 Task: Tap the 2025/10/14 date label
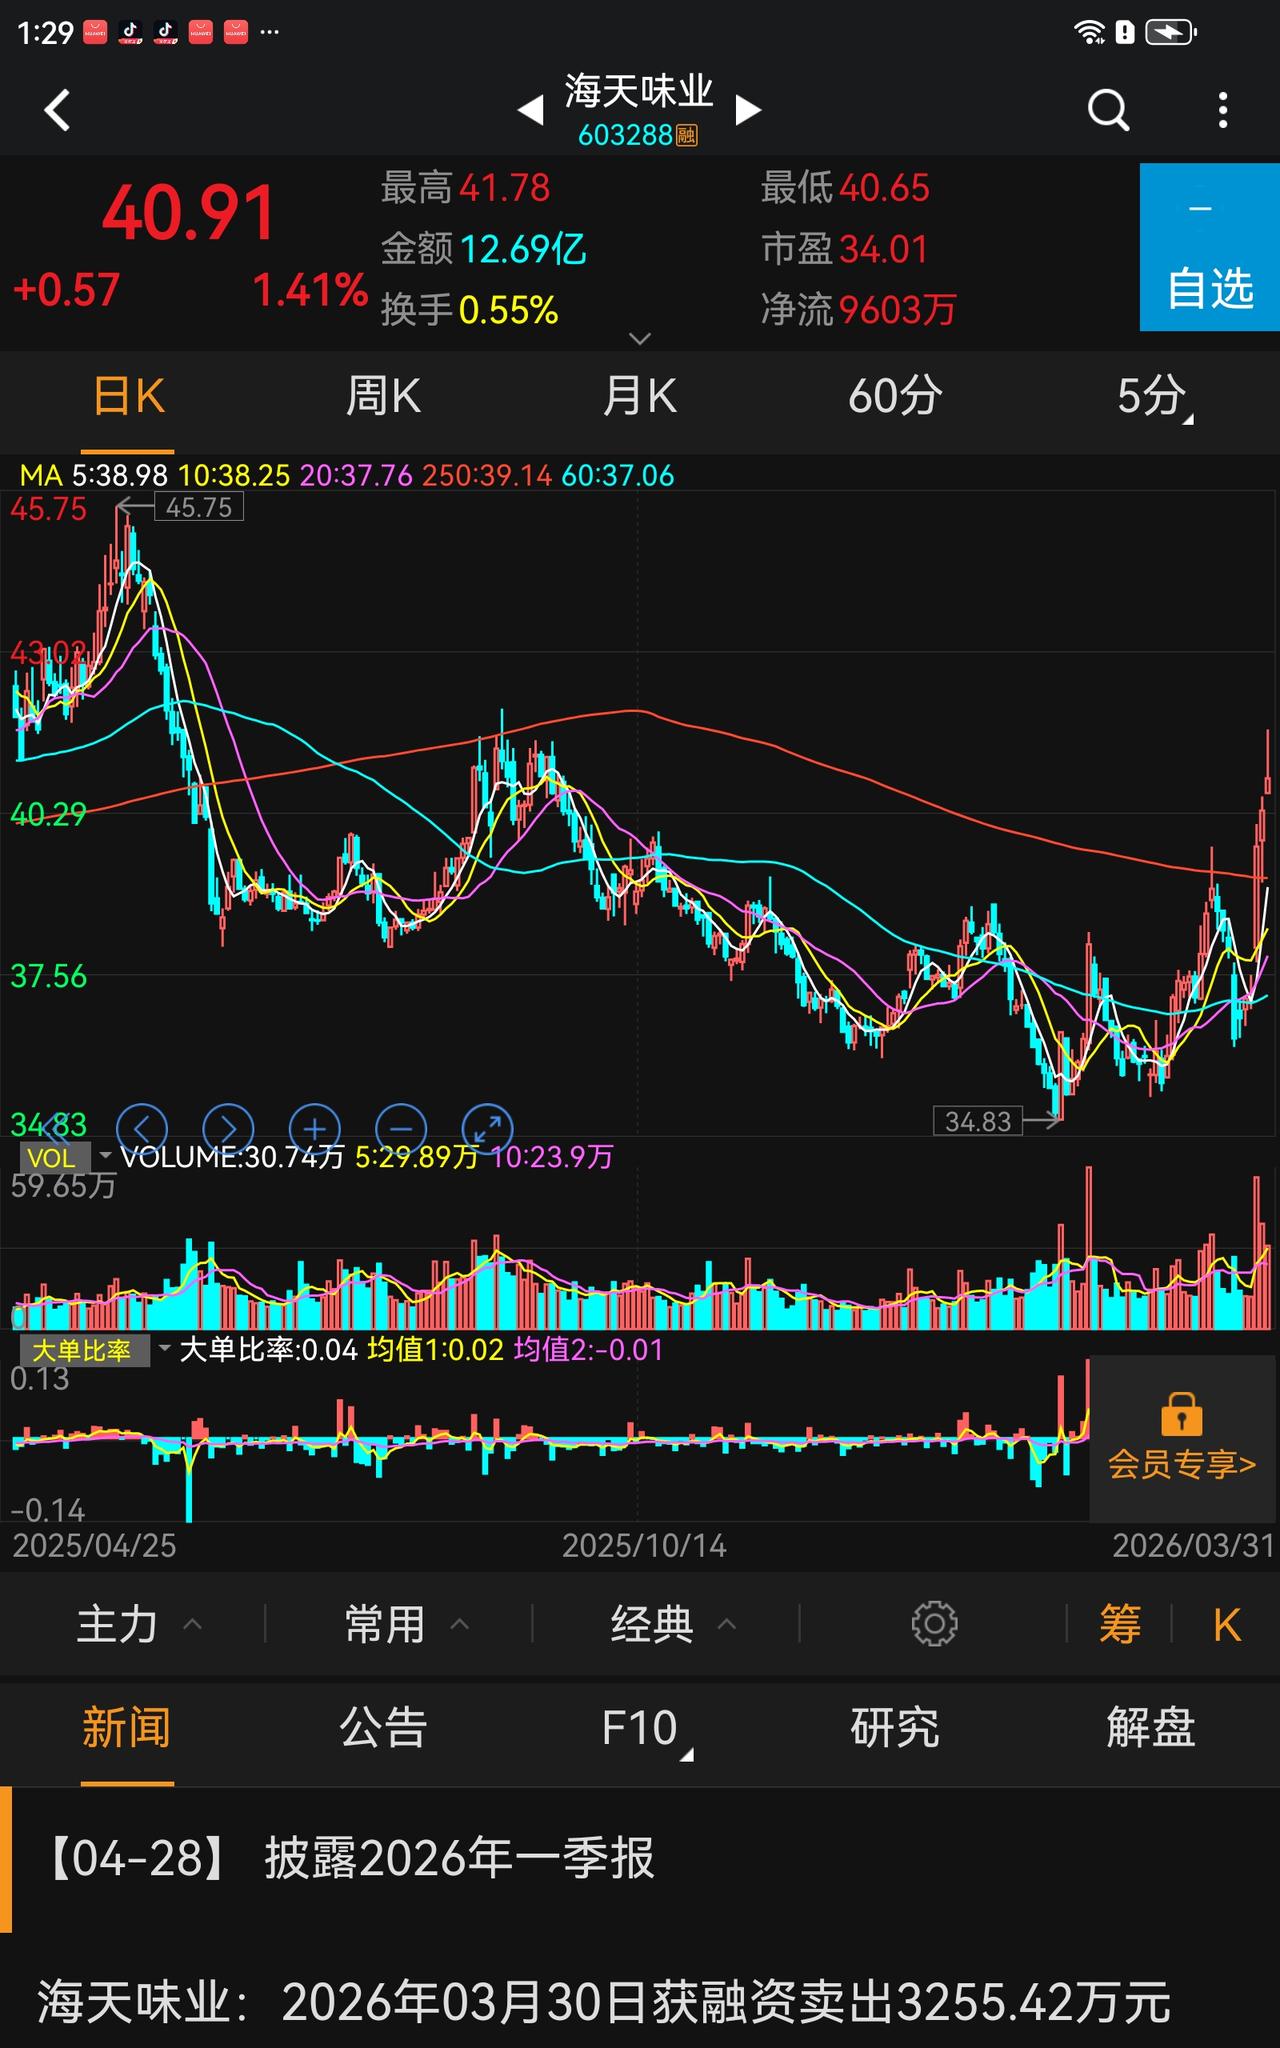coord(644,1546)
